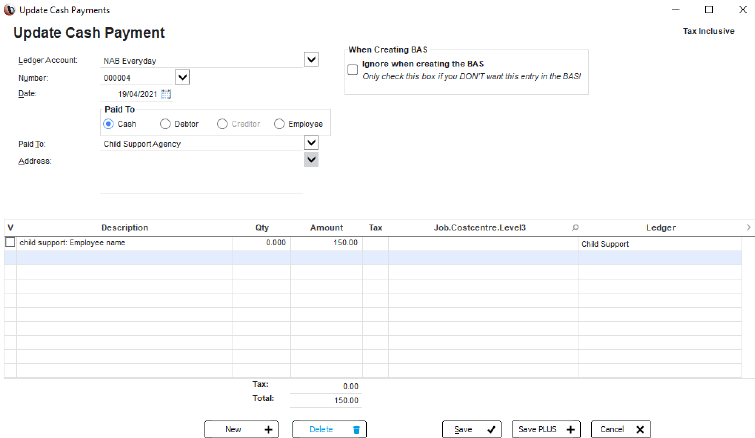Click the Ledger Account field NAB Everyday
This screenshot has height=438, width=755.
(201, 61)
